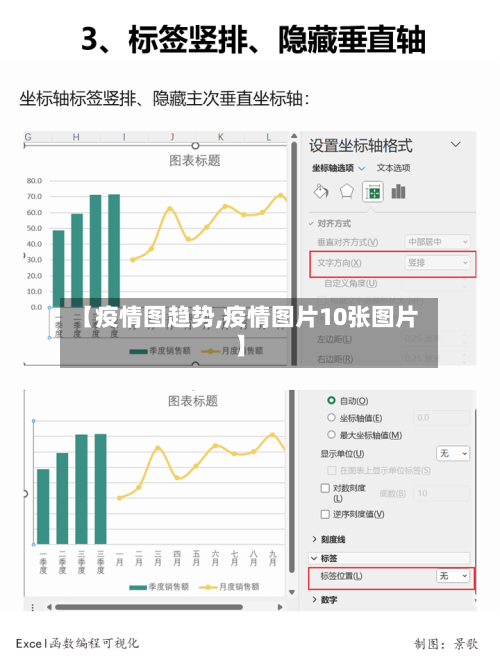The image size is (500, 666).
Task: Open 垂直对齐方式 dropdown showing 中部居中
Action: 437,242
